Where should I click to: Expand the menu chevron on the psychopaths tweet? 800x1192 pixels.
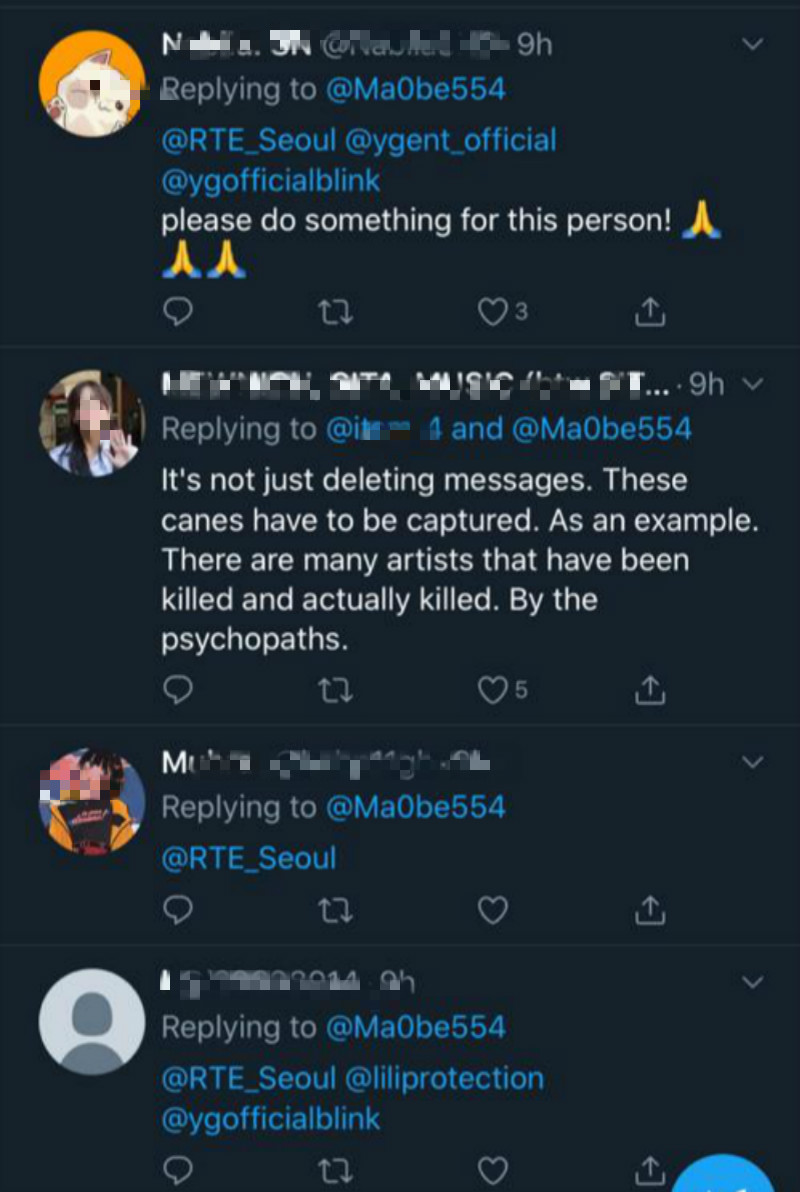[x=755, y=383]
